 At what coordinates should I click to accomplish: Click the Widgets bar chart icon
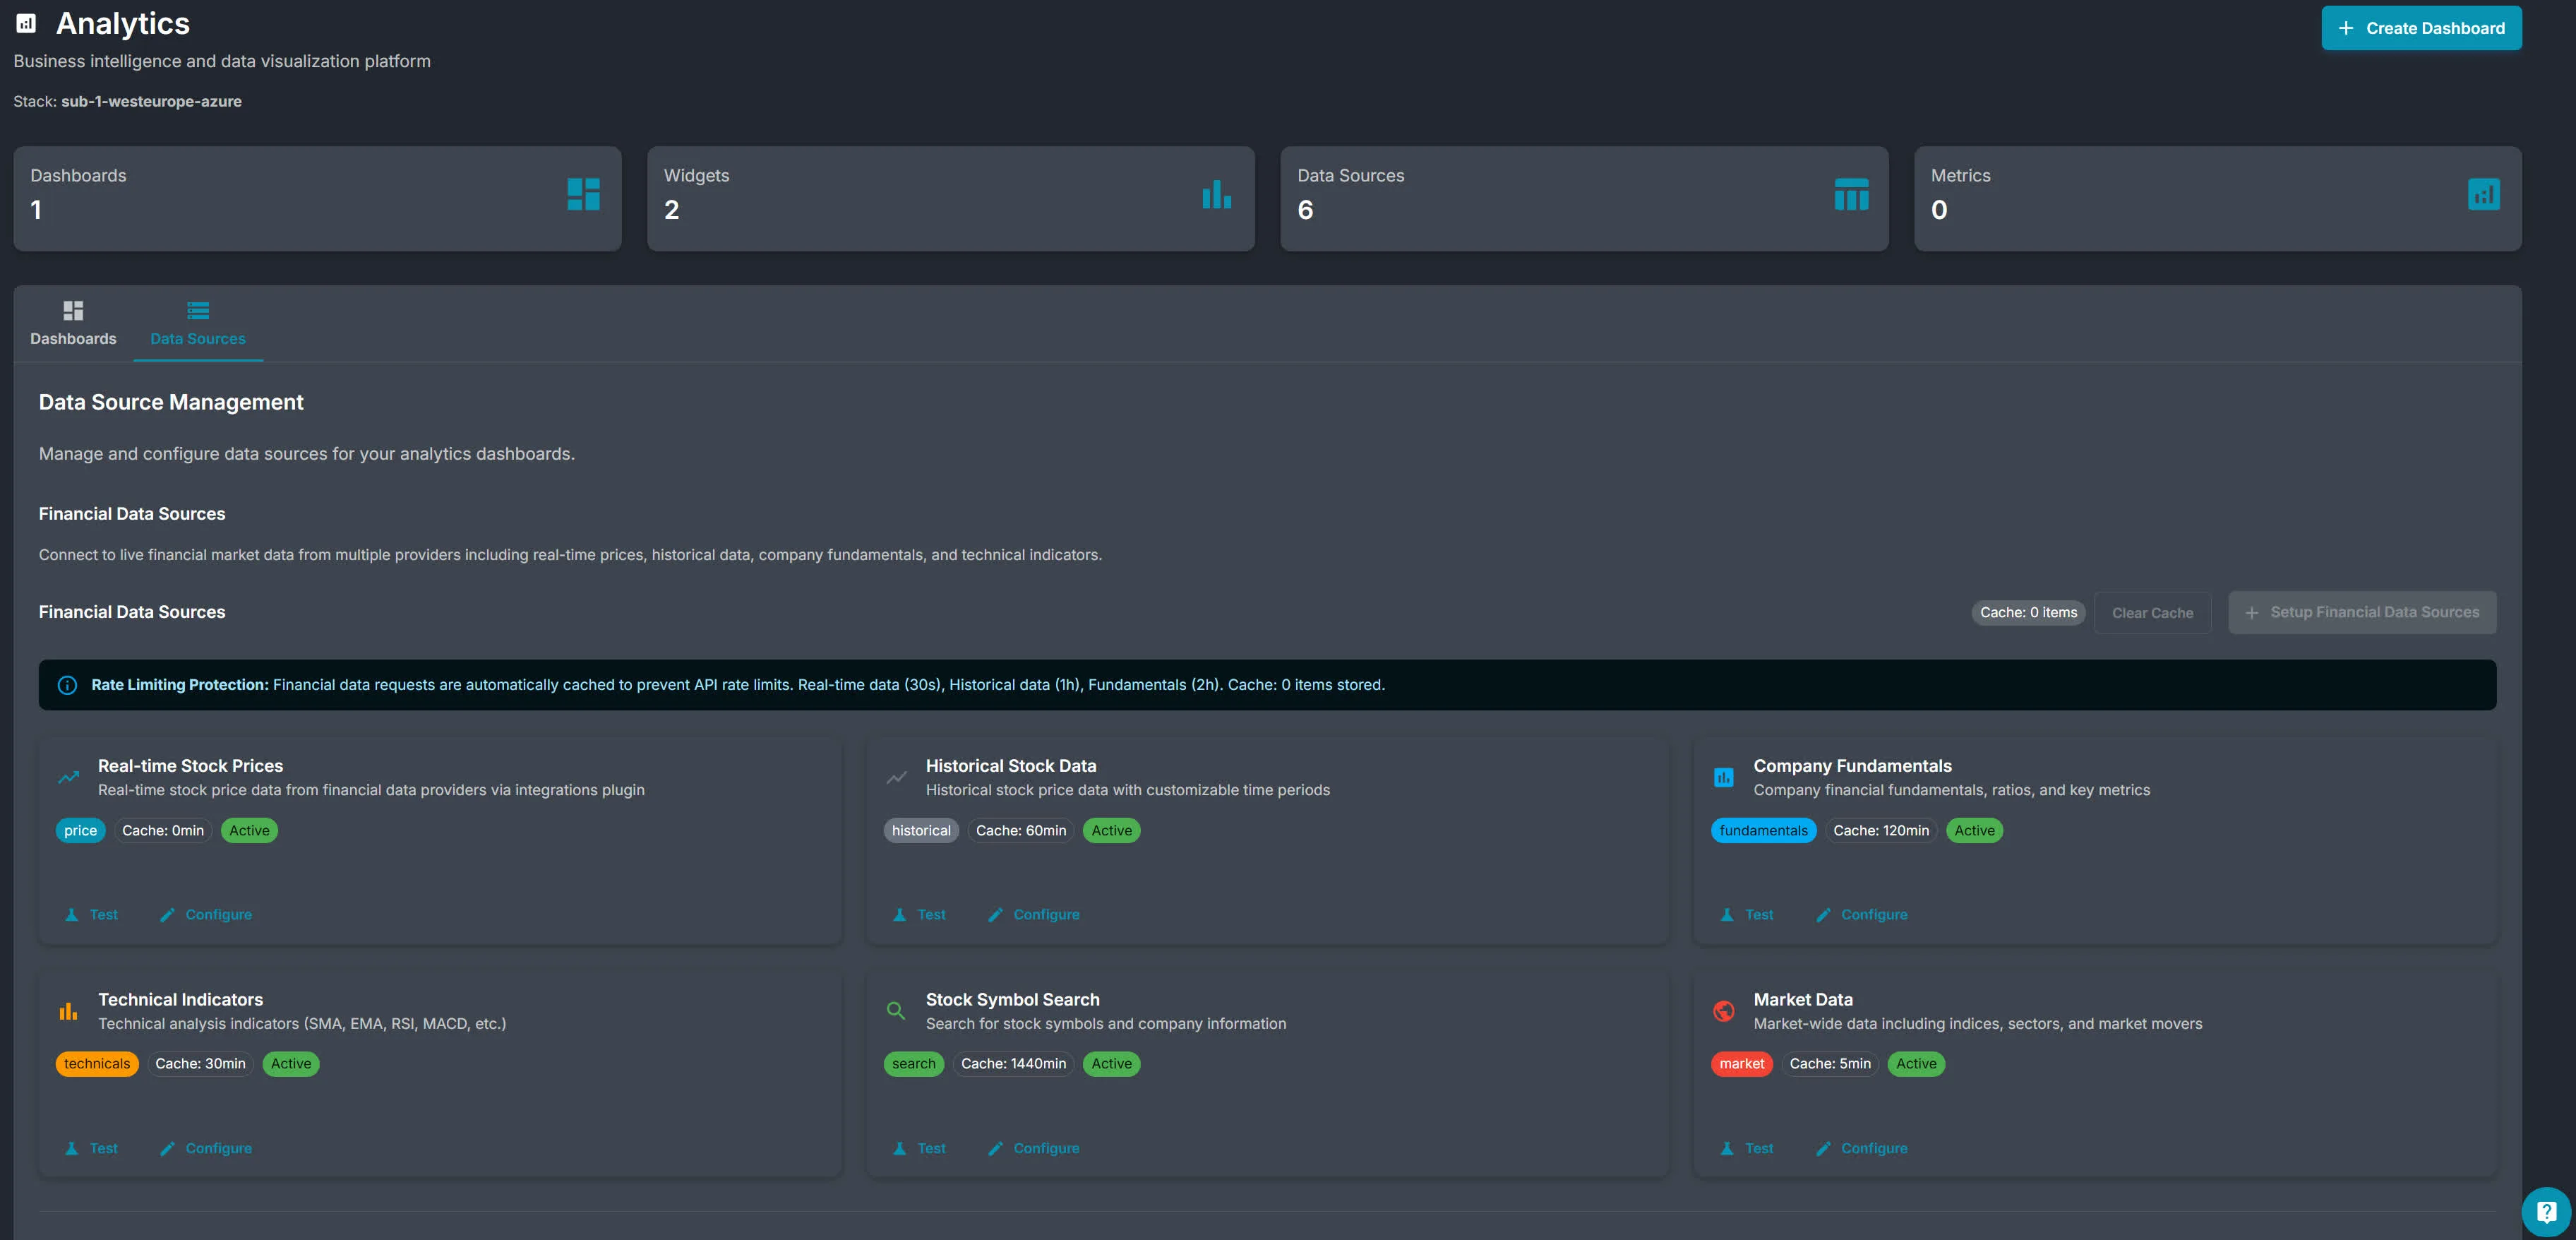tap(1216, 194)
